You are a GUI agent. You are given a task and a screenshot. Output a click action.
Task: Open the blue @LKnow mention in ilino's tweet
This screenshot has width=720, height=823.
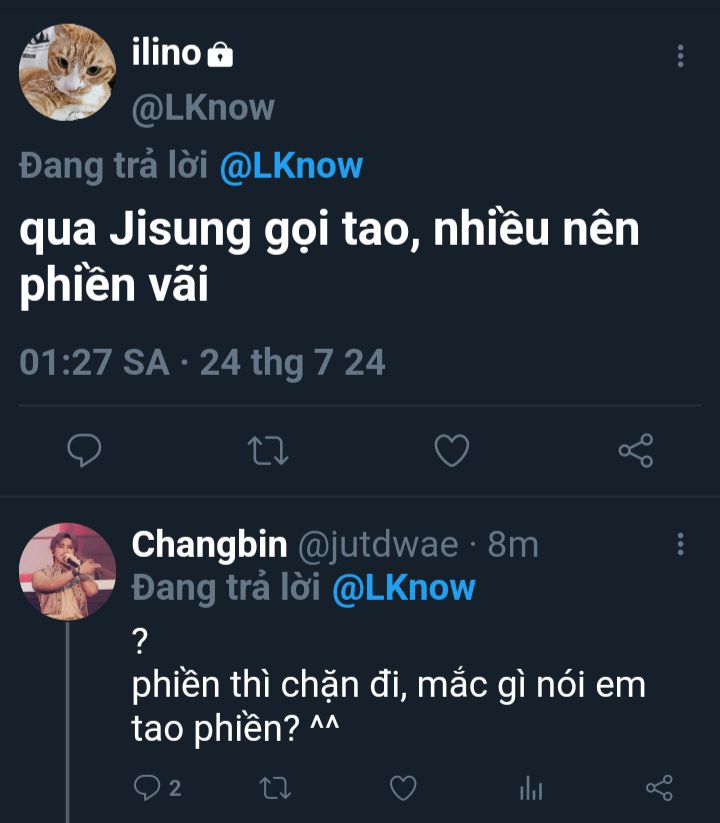pyautogui.click(x=291, y=167)
